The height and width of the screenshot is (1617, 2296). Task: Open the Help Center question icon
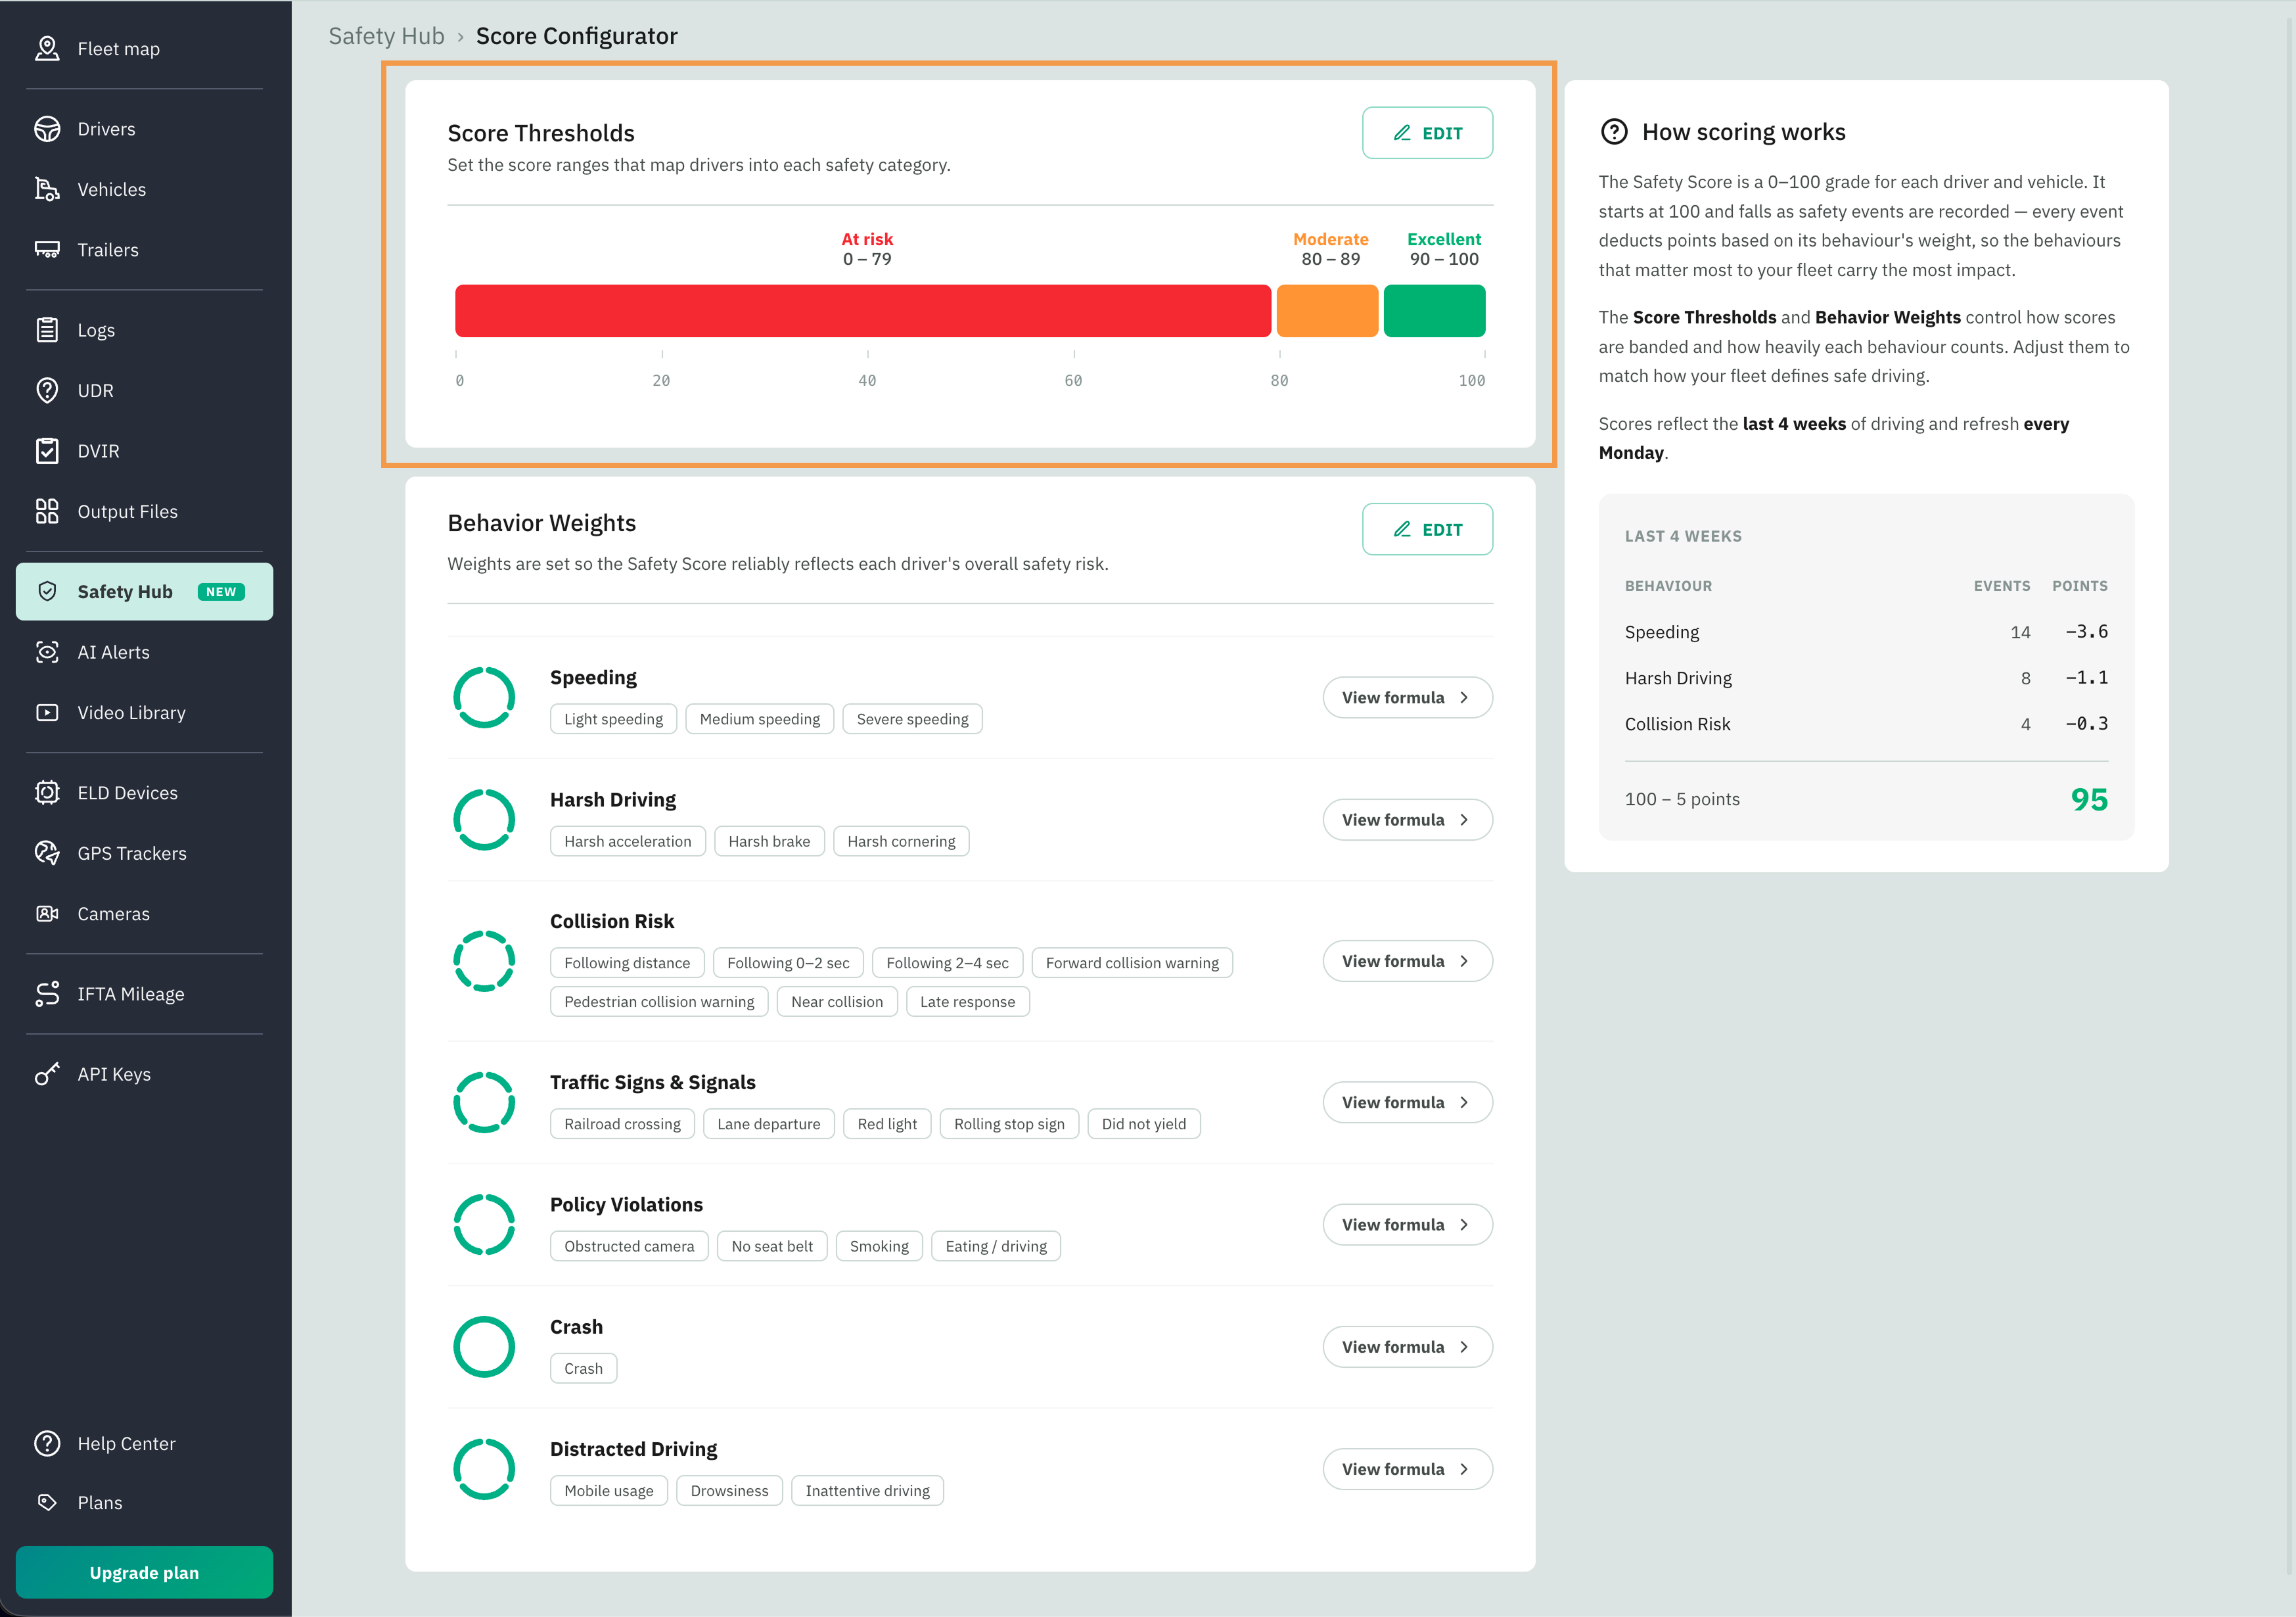47,1444
